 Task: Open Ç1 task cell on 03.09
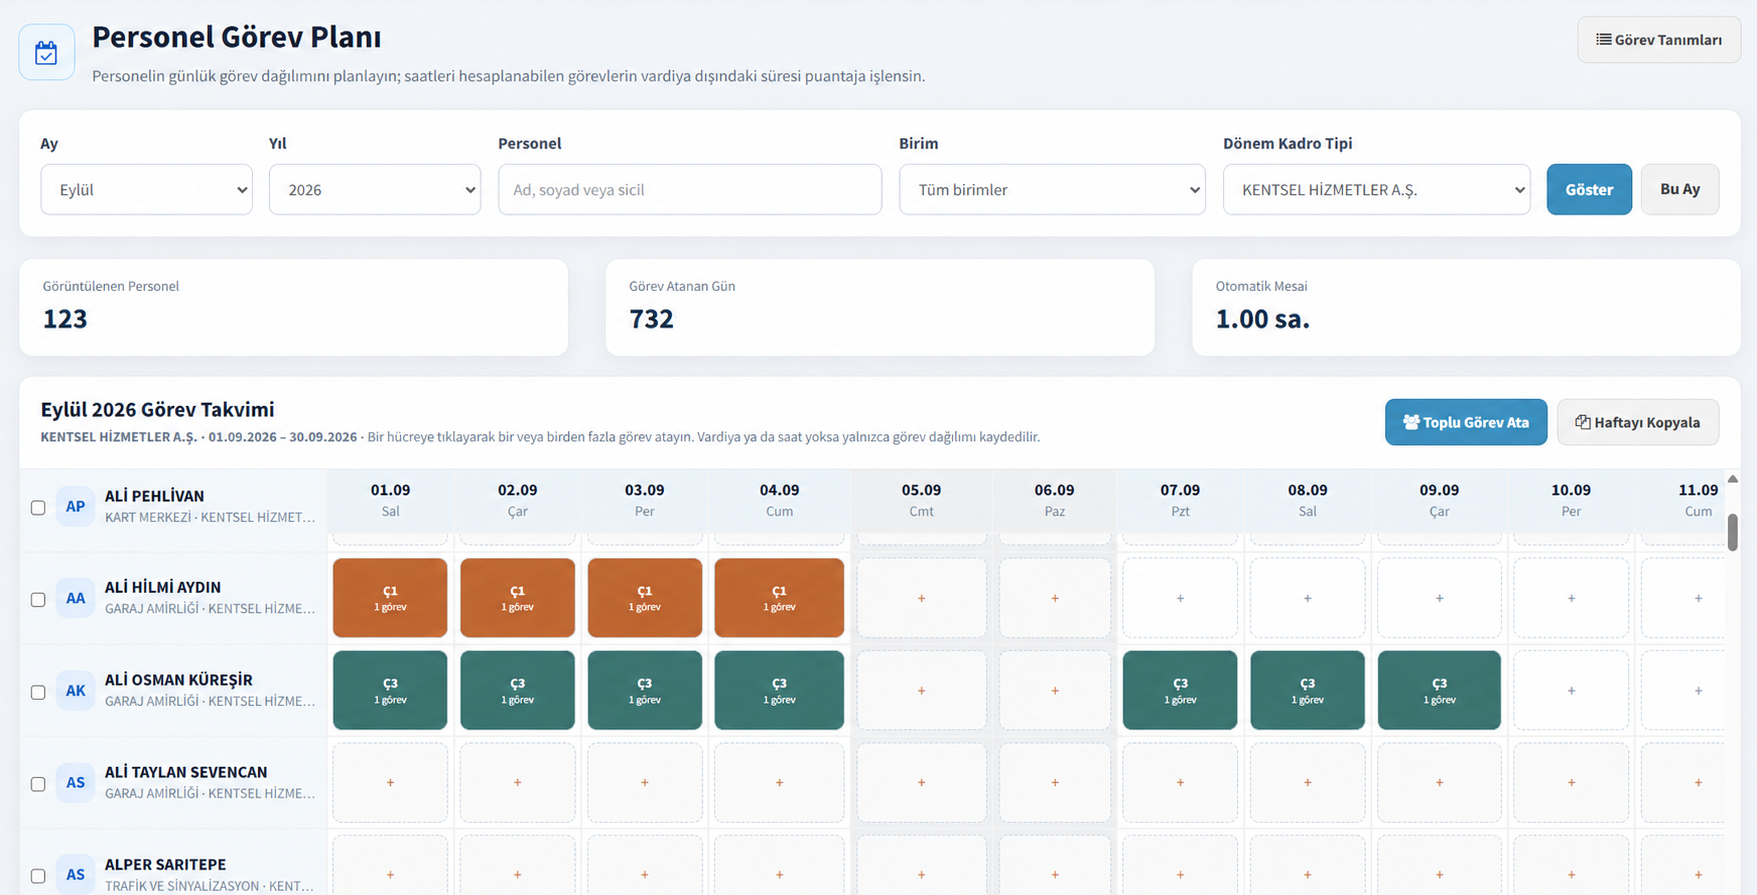(645, 598)
